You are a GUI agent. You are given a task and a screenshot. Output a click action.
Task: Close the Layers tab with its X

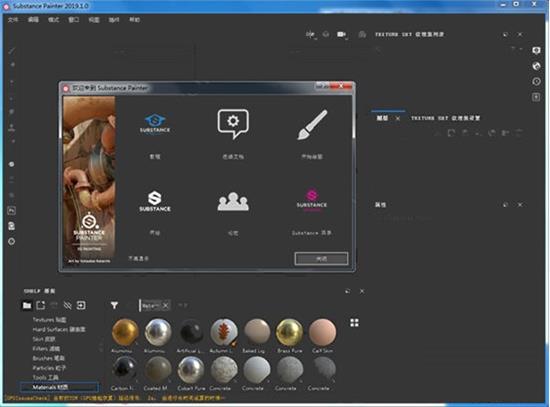point(397,119)
